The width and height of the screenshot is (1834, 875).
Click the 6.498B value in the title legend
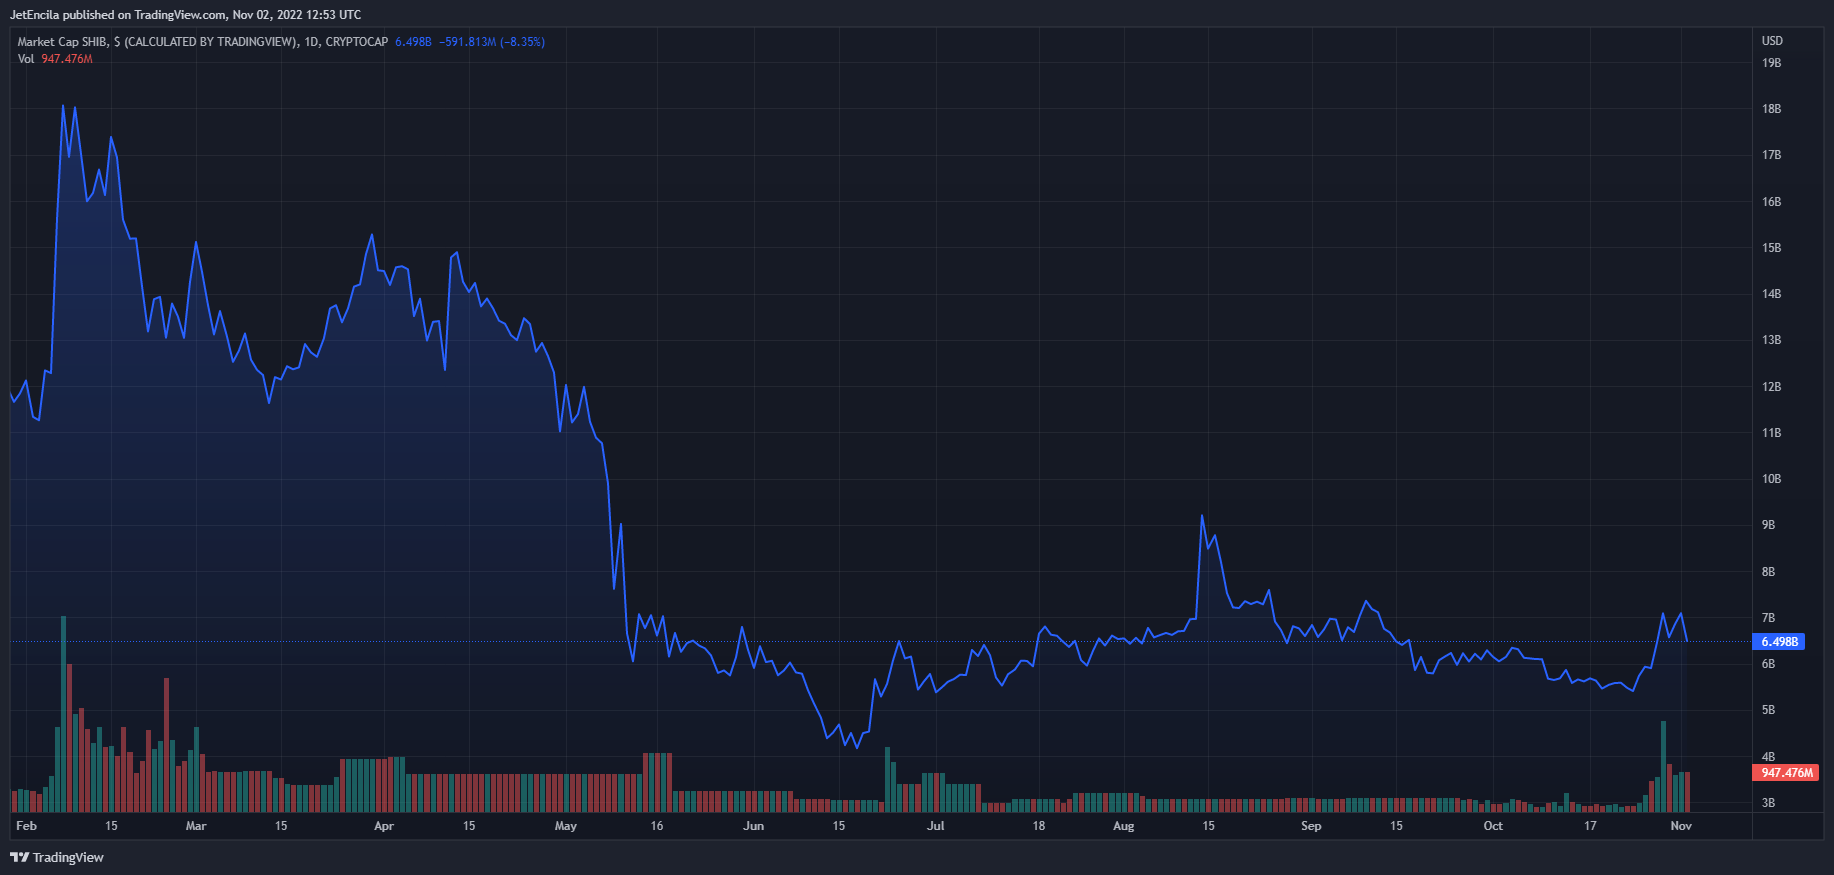[413, 42]
